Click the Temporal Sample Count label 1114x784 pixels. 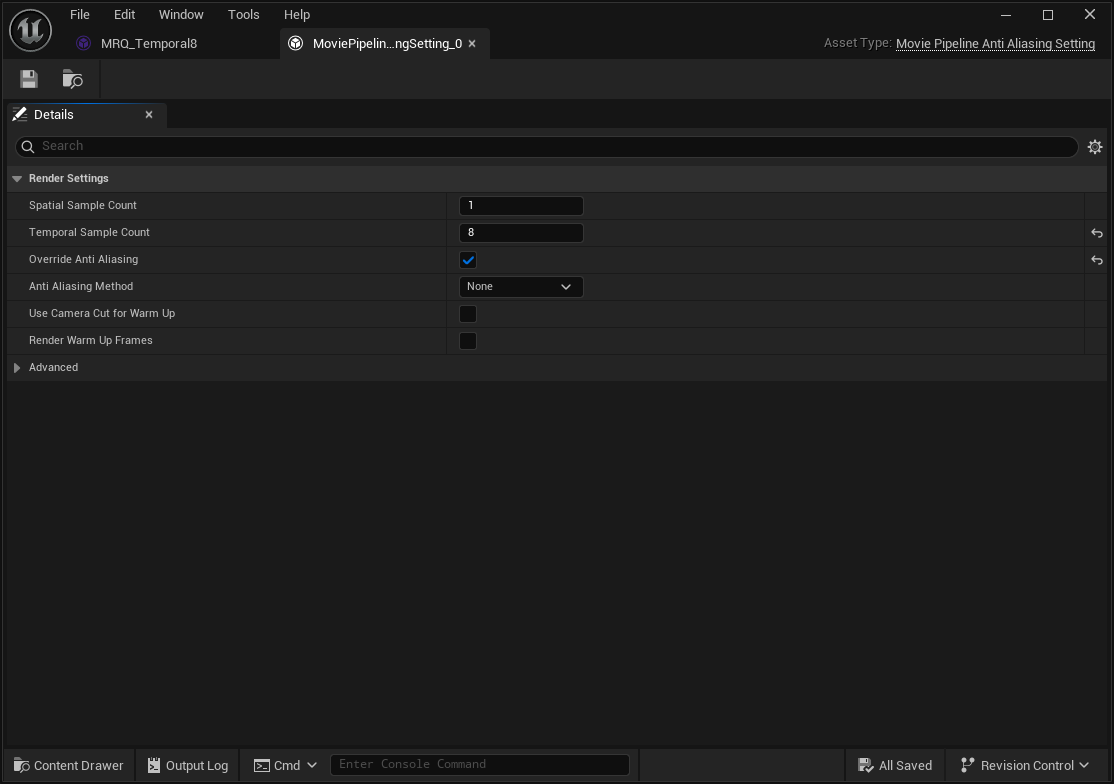(x=89, y=232)
